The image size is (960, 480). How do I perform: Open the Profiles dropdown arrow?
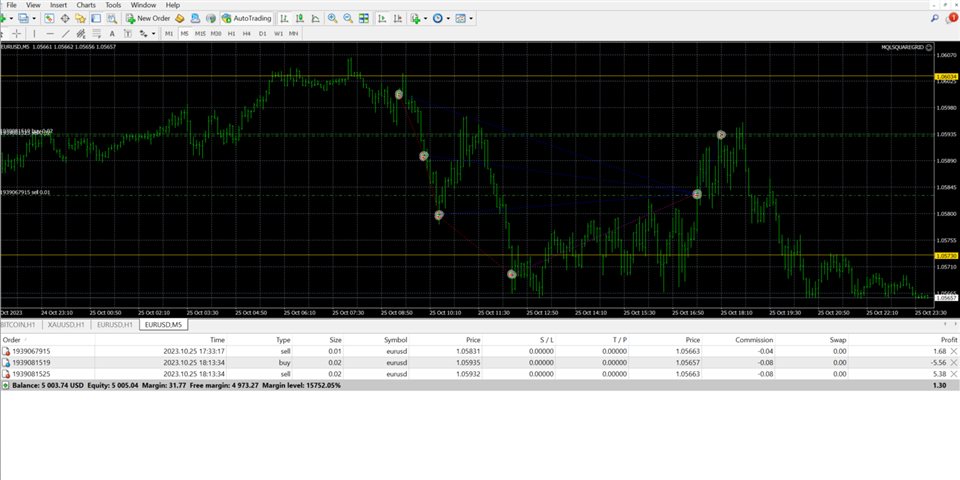(x=34, y=18)
